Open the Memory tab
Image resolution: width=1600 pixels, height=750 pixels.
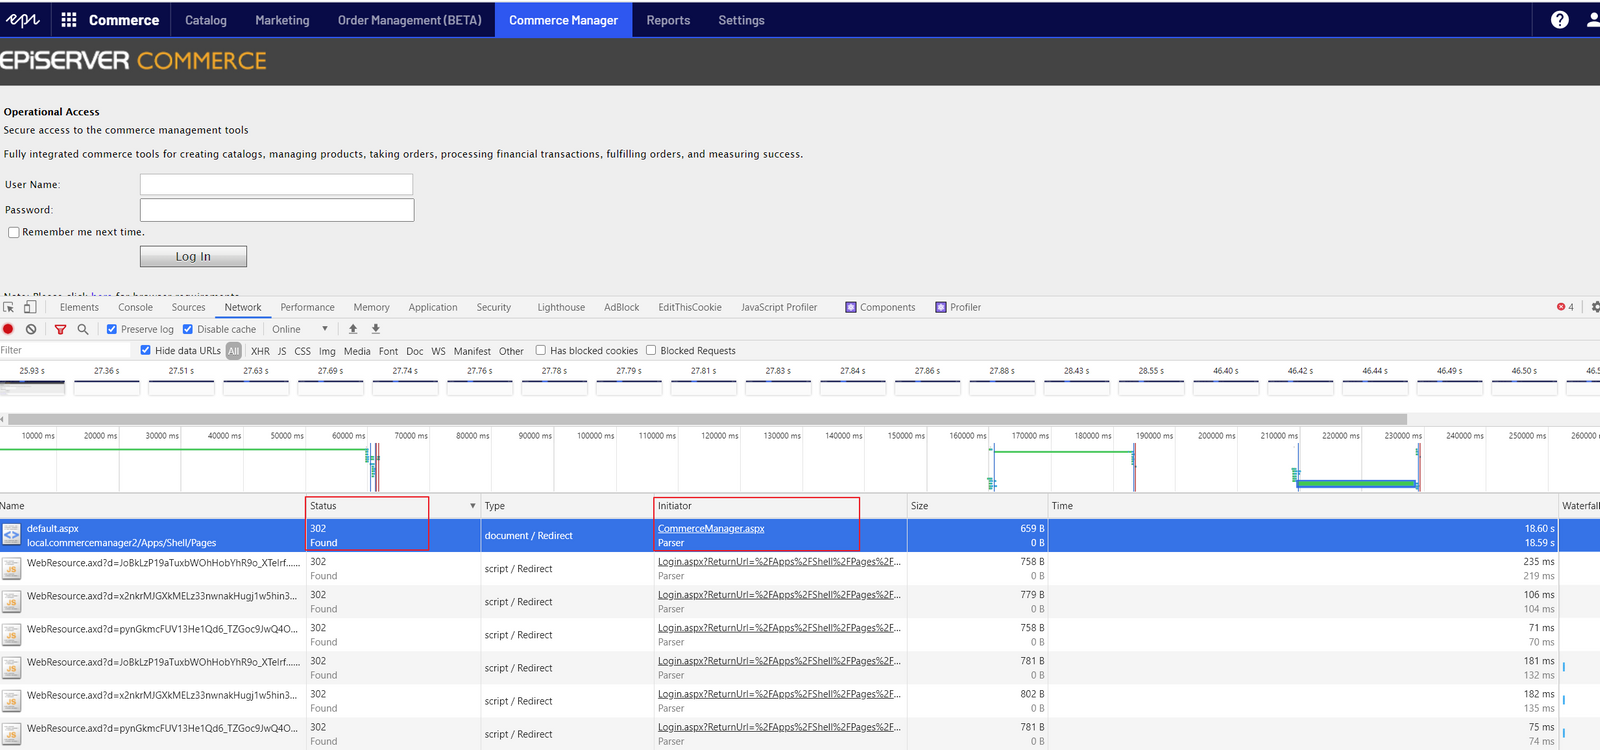point(371,307)
